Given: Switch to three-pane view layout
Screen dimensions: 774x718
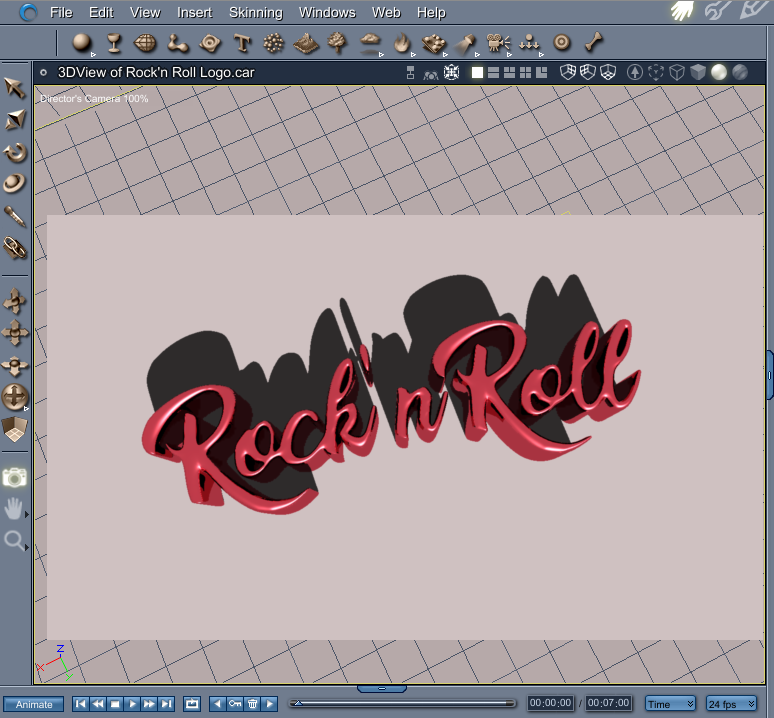Looking at the screenshot, I should 509,73.
